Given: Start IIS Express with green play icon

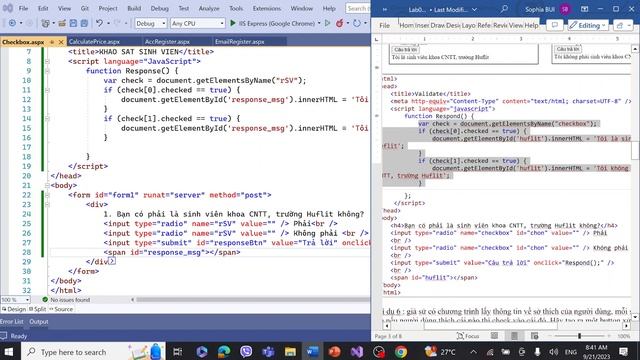Looking at the screenshot, I should pos(233,23).
